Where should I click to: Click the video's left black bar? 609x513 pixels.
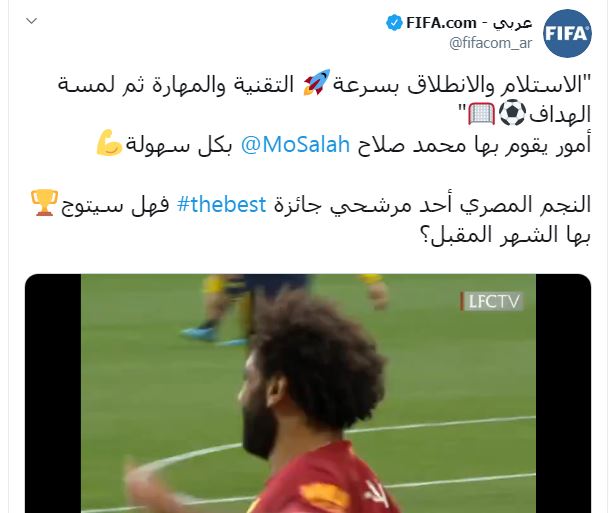[x=53, y=393]
